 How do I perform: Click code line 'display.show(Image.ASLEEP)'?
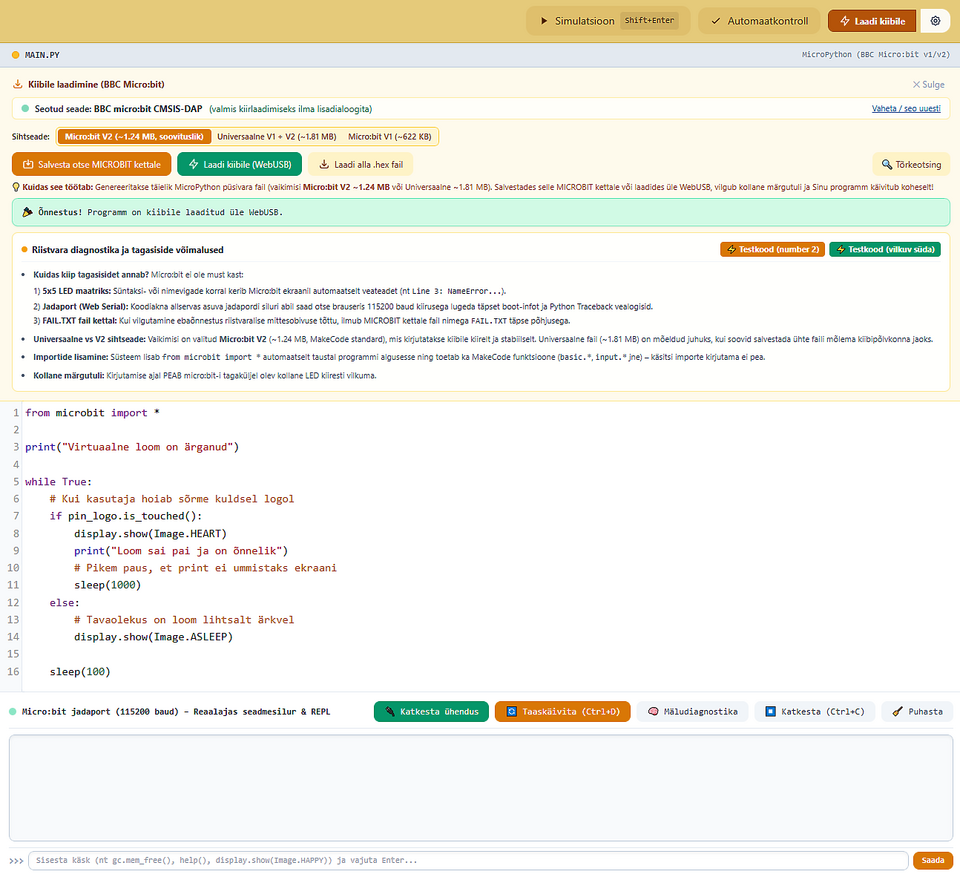click(x=154, y=637)
